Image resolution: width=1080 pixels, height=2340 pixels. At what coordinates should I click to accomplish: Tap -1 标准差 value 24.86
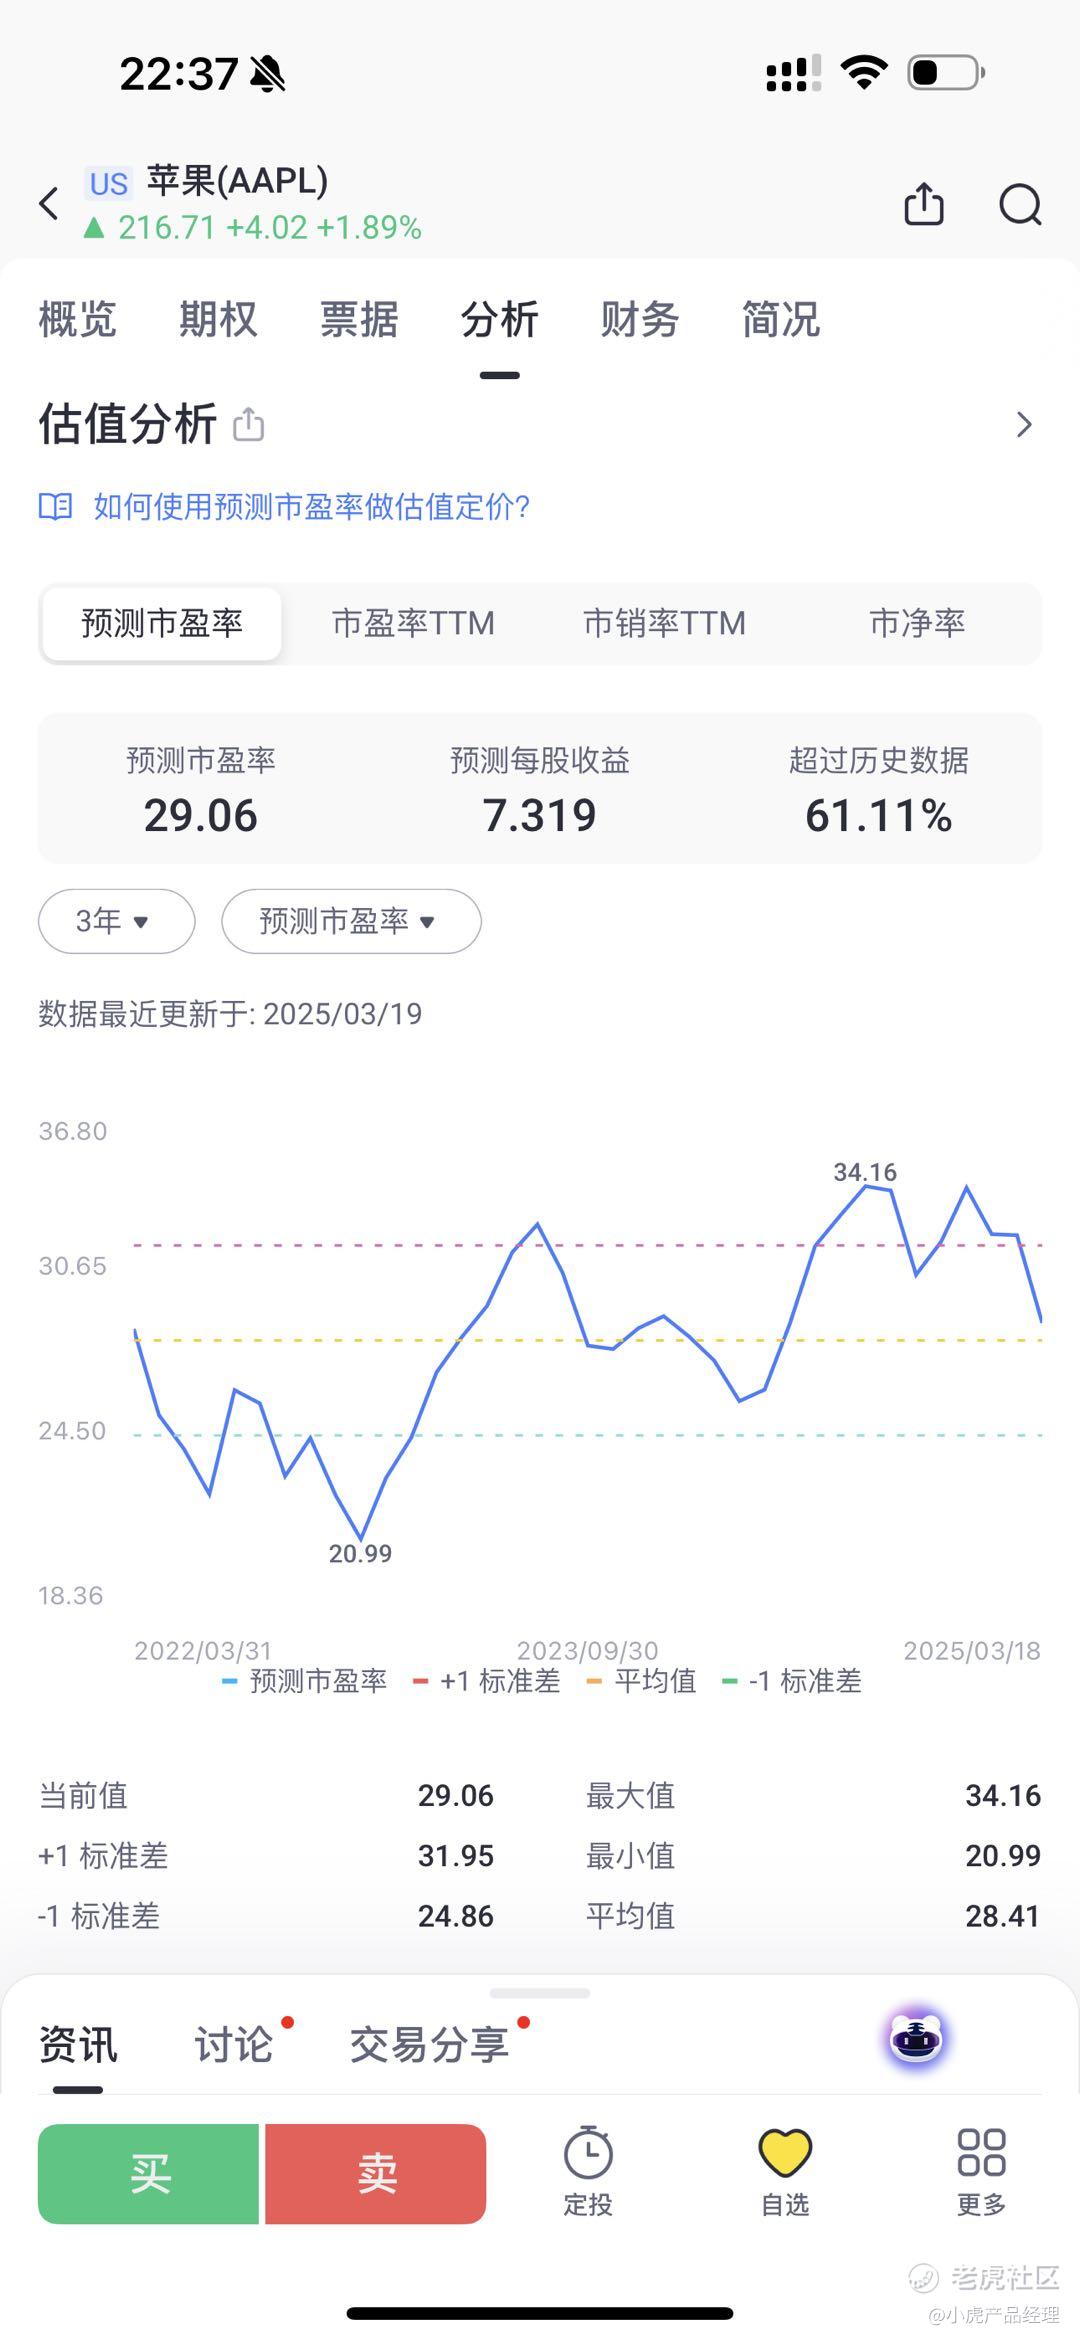pyautogui.click(x=456, y=1915)
